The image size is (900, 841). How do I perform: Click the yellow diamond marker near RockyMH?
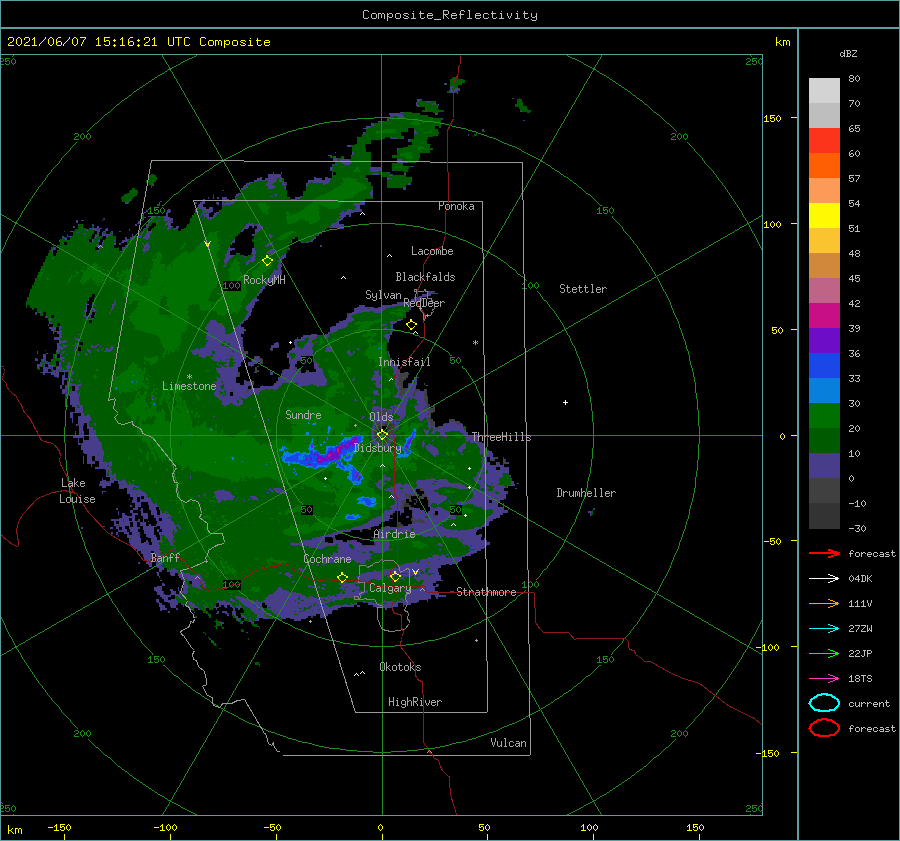point(267,261)
